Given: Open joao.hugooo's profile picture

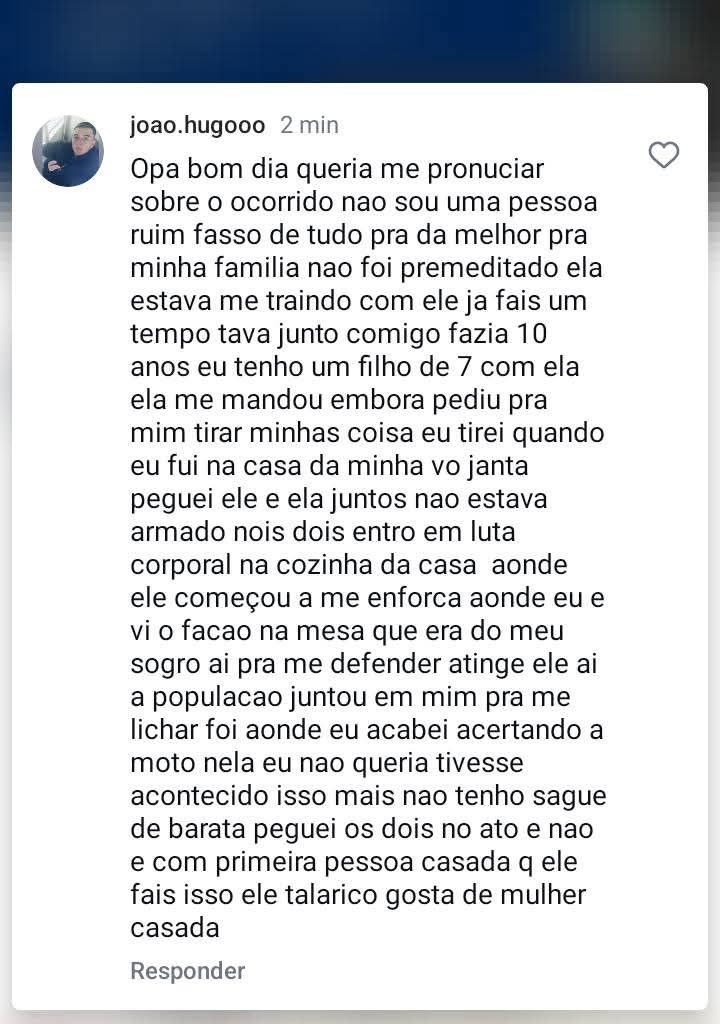Looking at the screenshot, I should click(68, 151).
